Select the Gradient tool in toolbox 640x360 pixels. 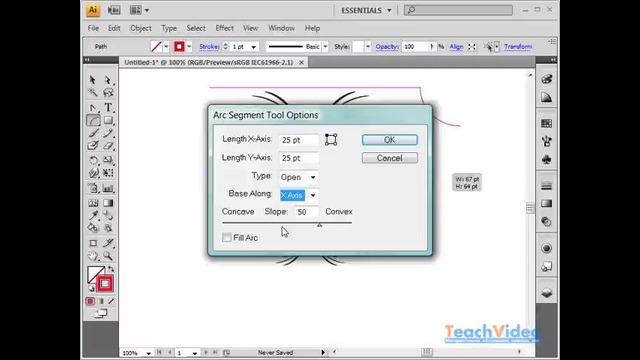[108, 203]
